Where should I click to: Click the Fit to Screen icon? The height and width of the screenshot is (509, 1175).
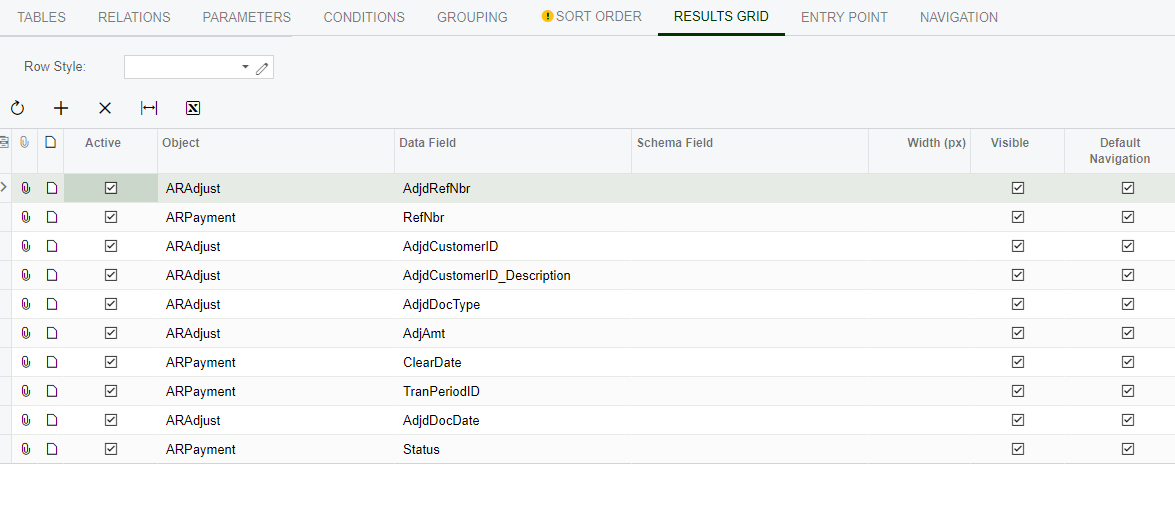[149, 109]
